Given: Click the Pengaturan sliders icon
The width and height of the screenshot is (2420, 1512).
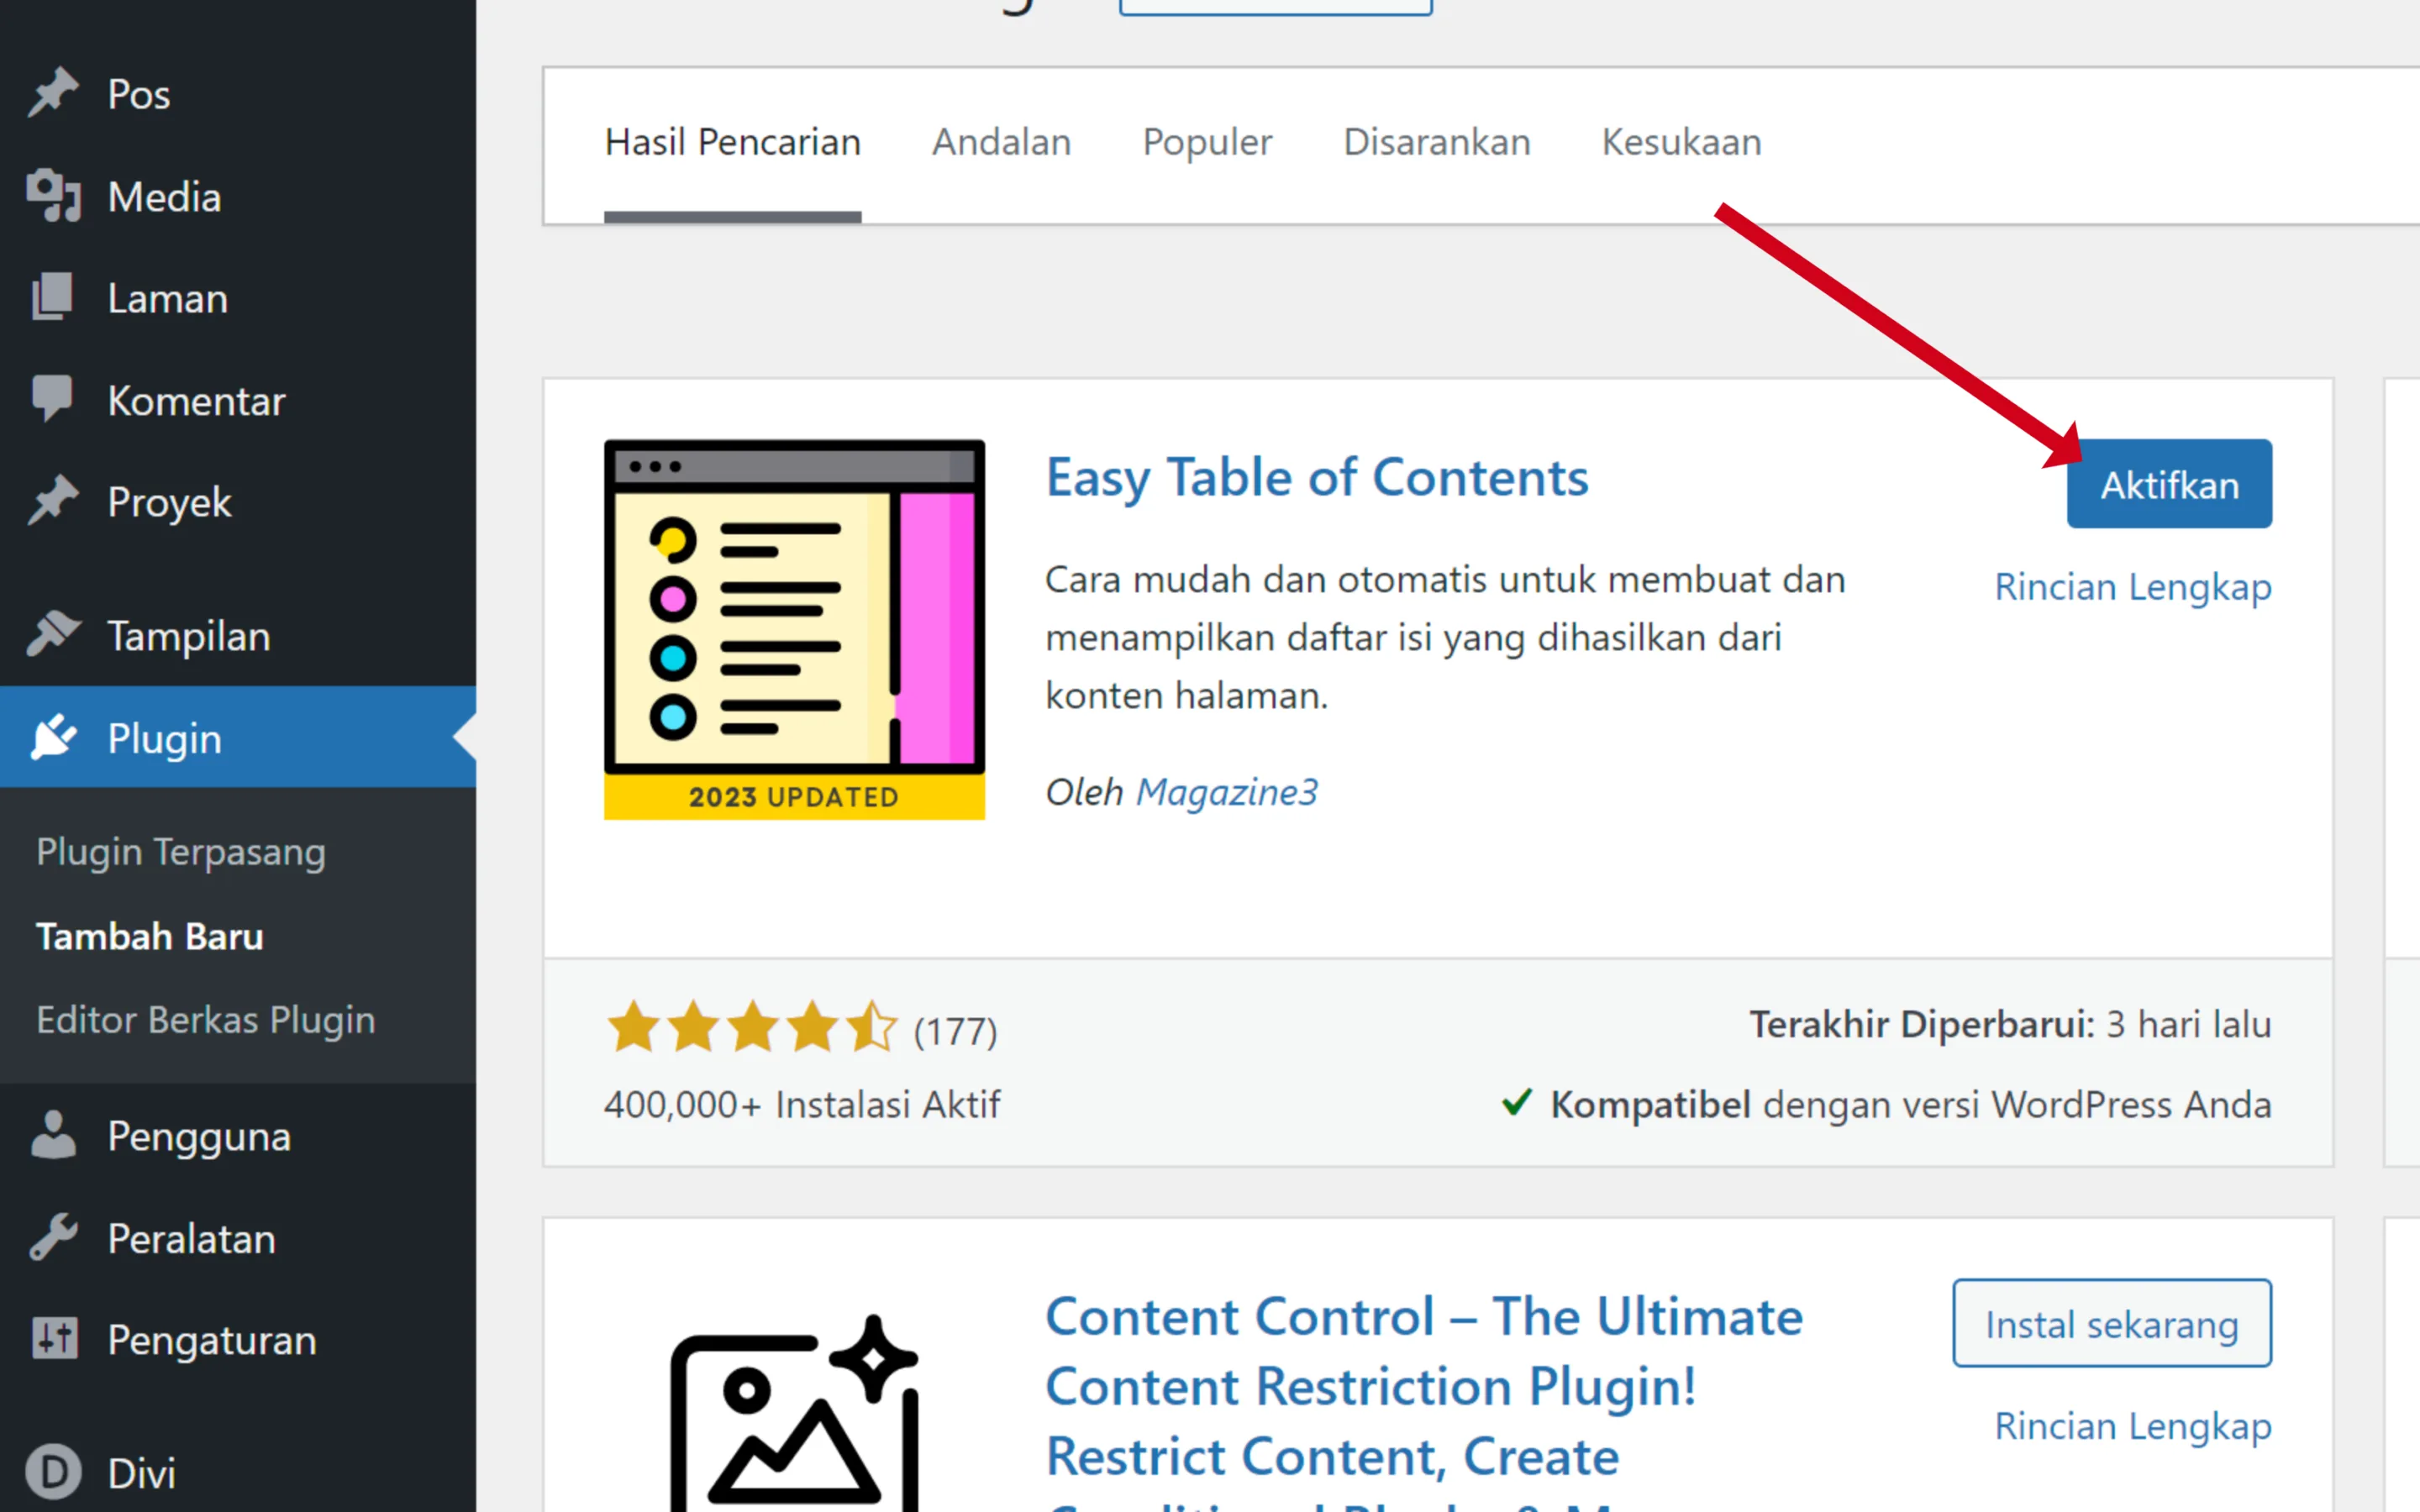Looking at the screenshot, I should (54, 1339).
